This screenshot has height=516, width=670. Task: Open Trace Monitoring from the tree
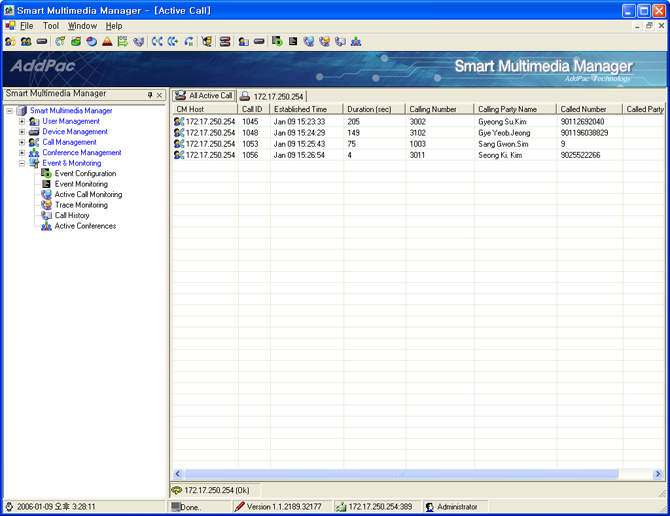click(x=80, y=205)
